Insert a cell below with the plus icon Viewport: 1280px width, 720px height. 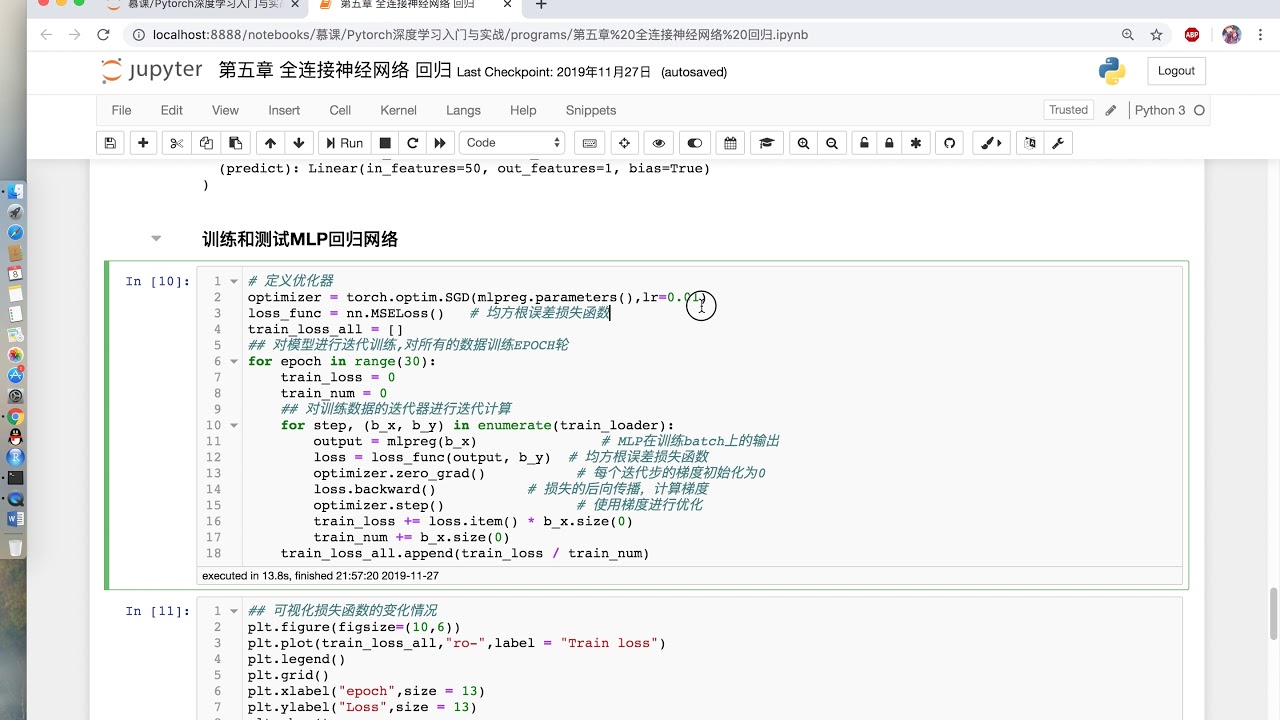tap(144, 143)
